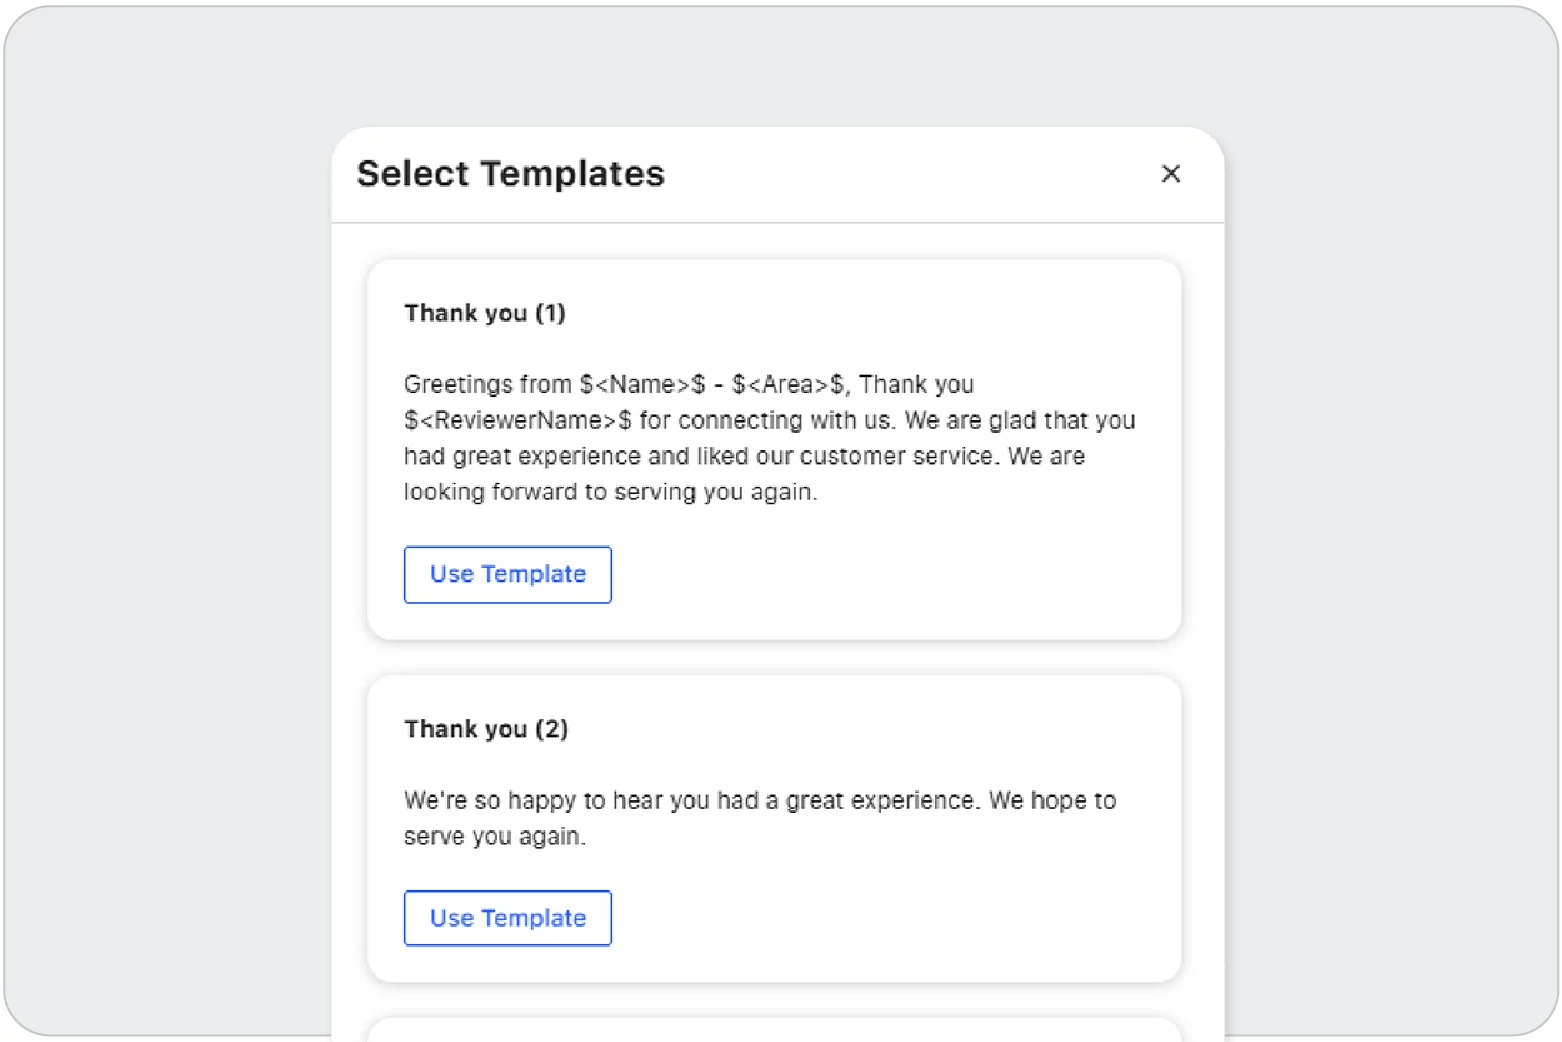The width and height of the screenshot is (1562, 1042).
Task: Use the Thank you (2) template
Action: coord(507,918)
